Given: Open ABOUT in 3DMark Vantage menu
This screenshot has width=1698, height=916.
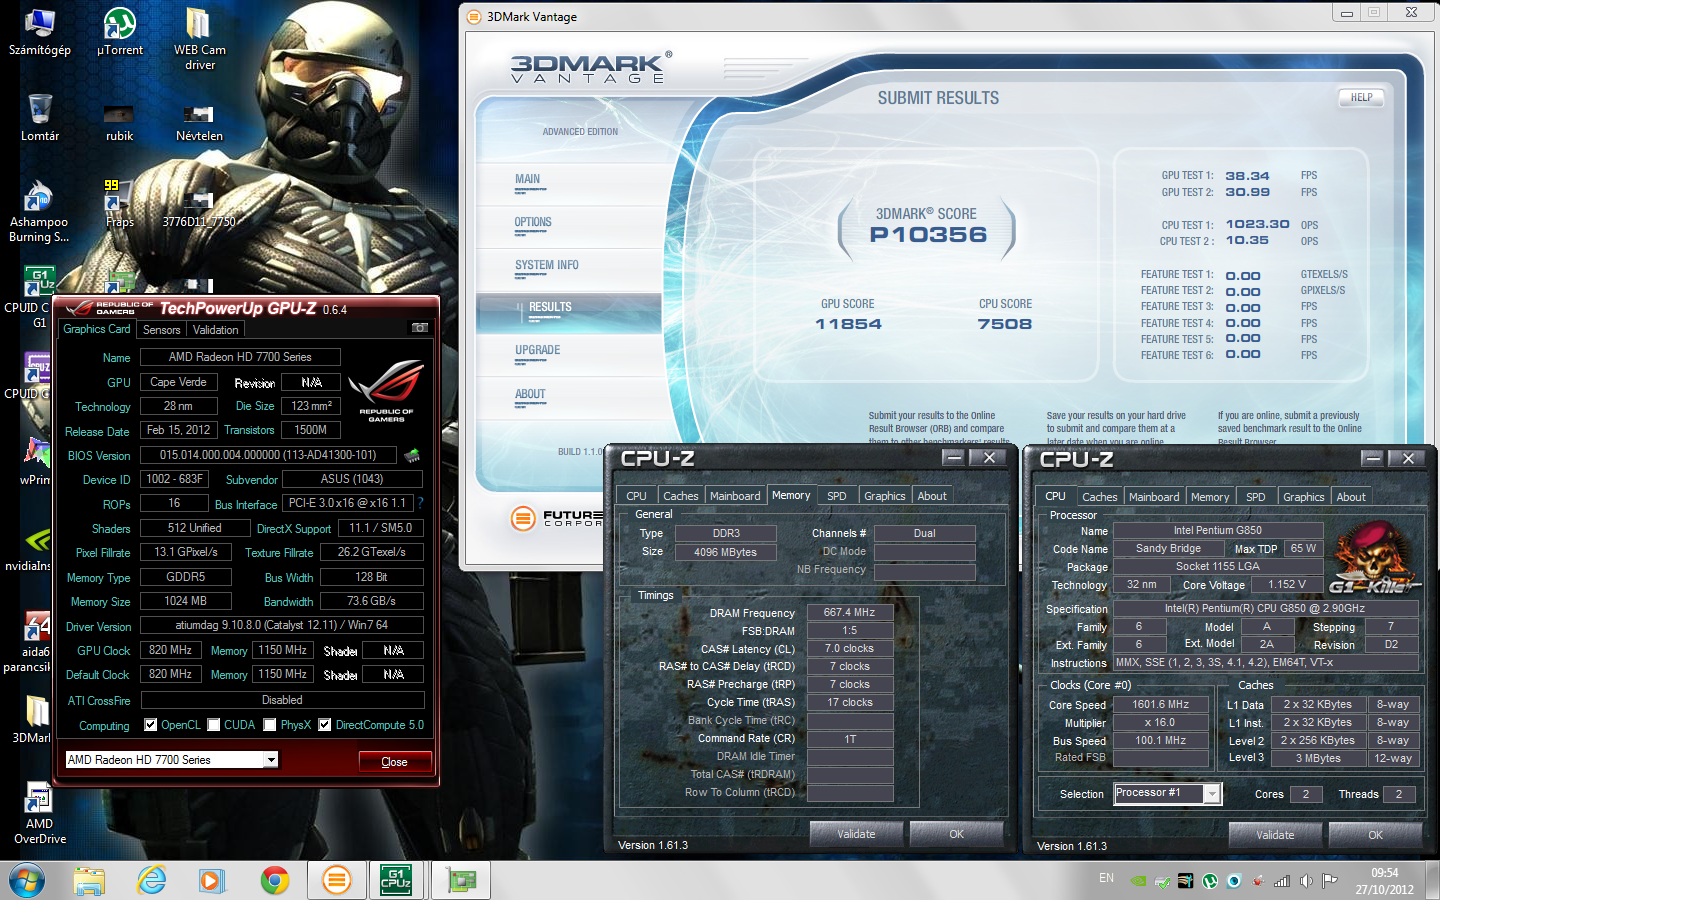Looking at the screenshot, I should click(530, 395).
